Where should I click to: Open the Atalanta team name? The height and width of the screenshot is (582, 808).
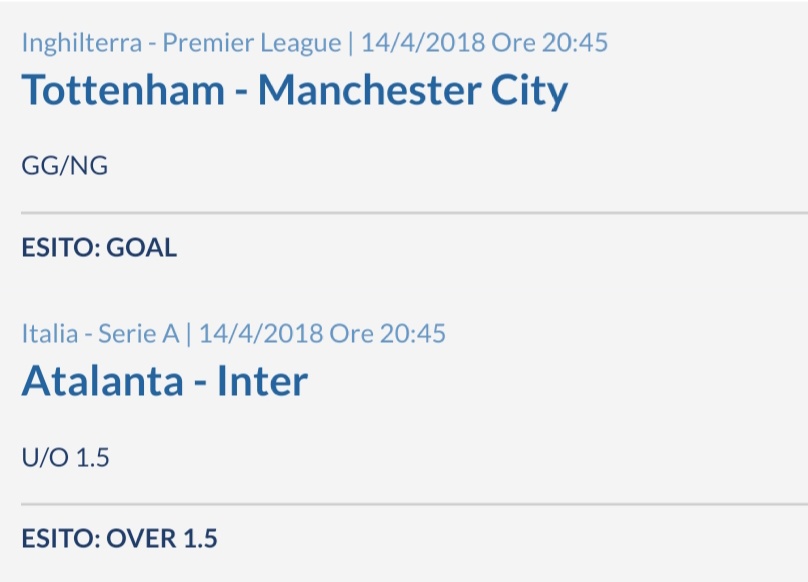103,381
